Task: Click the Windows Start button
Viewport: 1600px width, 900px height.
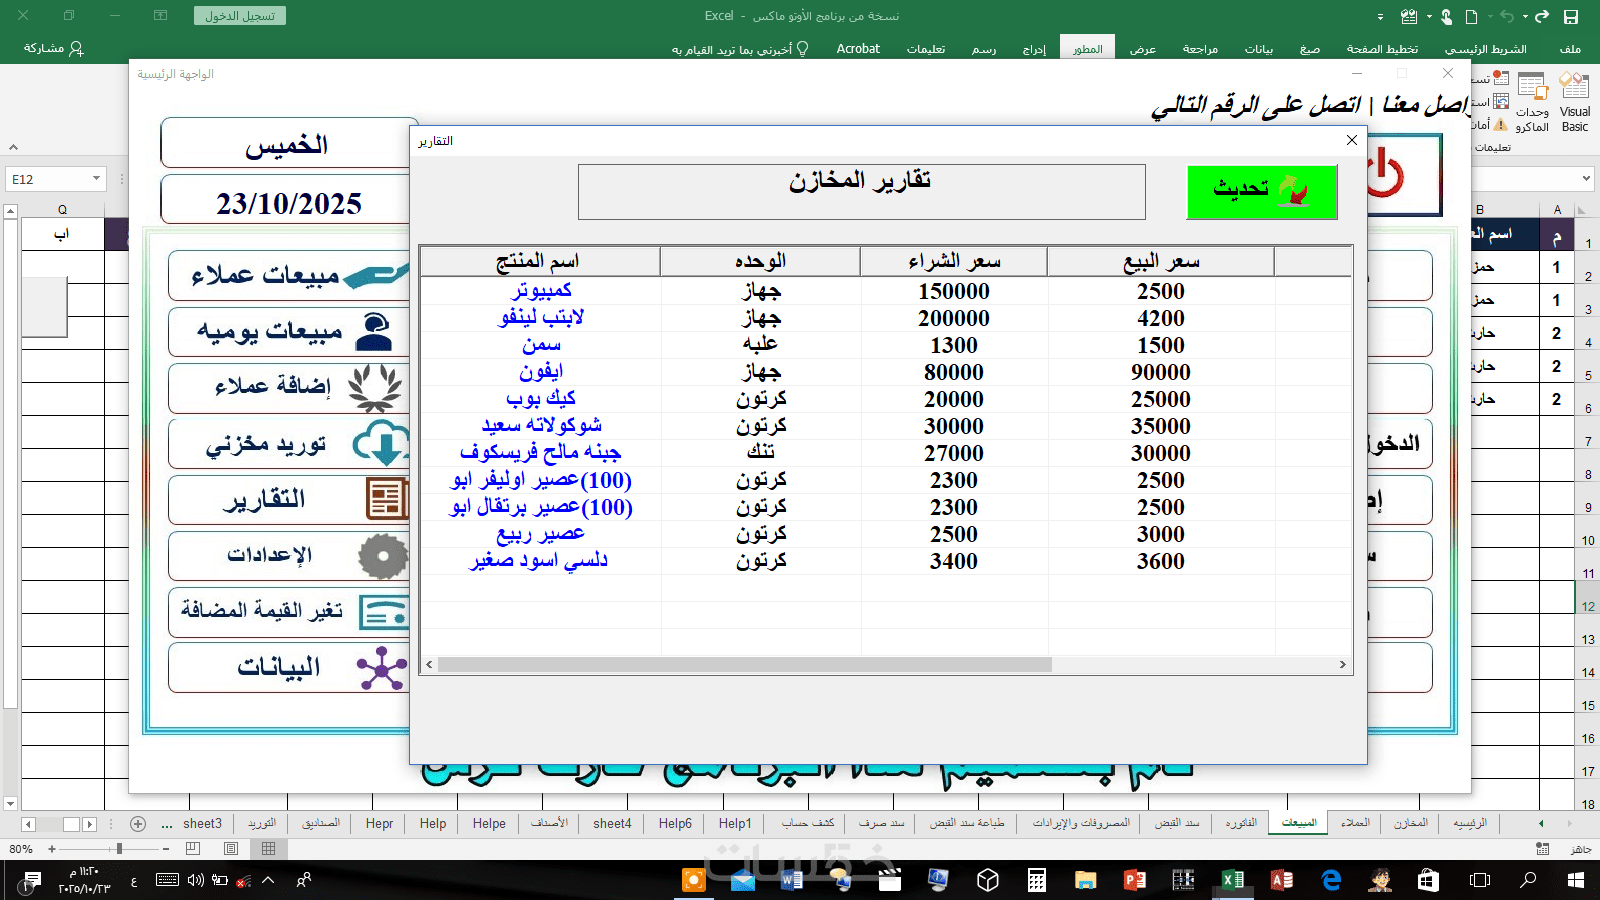Action: click(x=1576, y=880)
